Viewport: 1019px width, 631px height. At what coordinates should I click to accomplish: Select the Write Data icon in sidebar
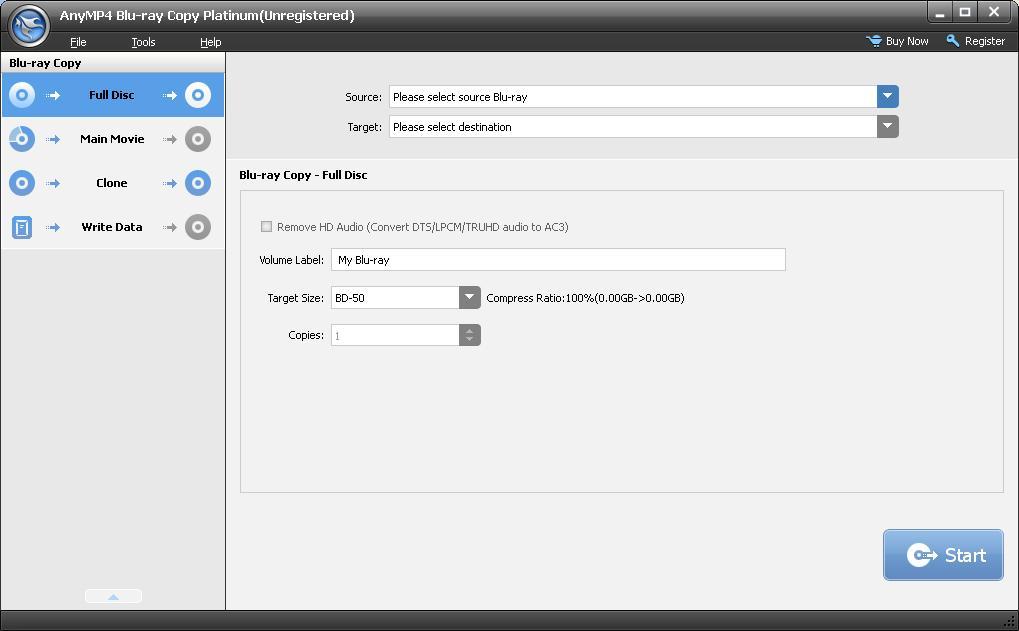click(21, 226)
